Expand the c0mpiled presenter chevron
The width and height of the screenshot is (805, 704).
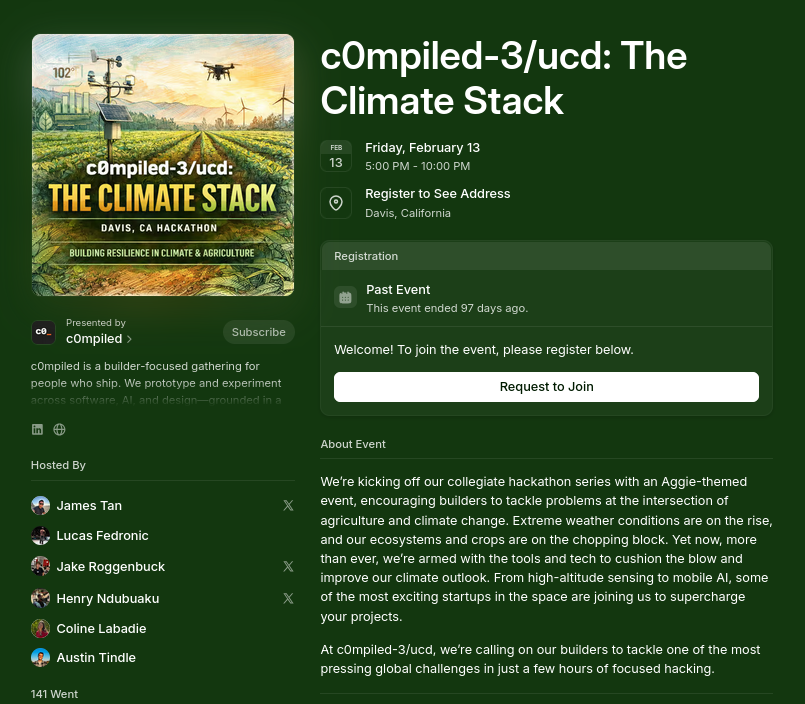point(129,339)
